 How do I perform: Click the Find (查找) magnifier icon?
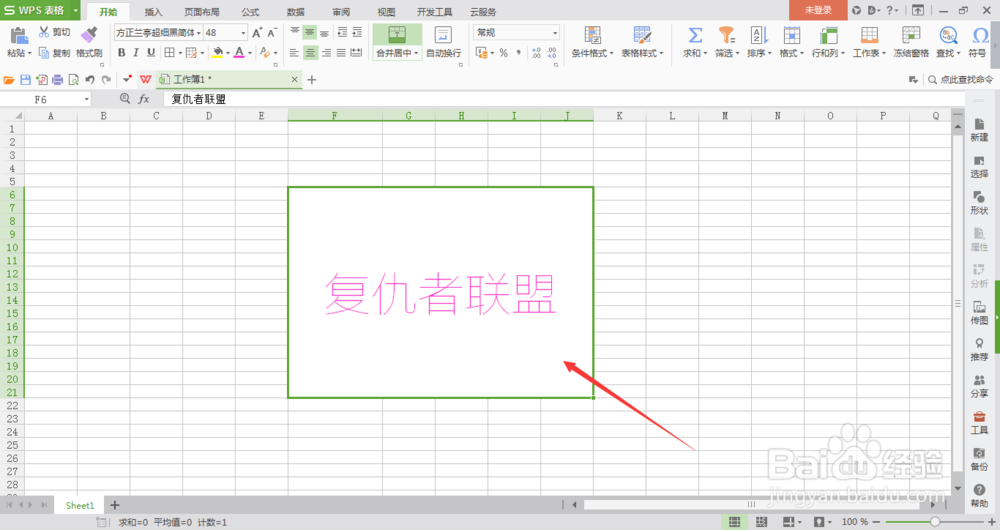pyautogui.click(x=948, y=35)
